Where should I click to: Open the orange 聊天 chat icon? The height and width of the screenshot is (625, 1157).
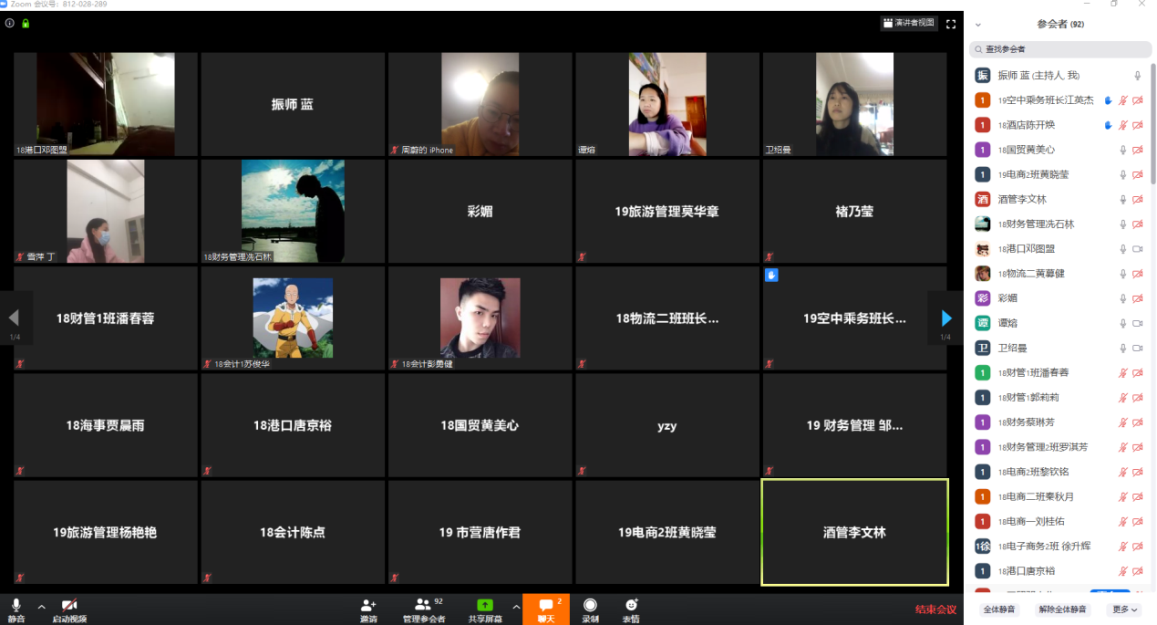pyautogui.click(x=545, y=605)
